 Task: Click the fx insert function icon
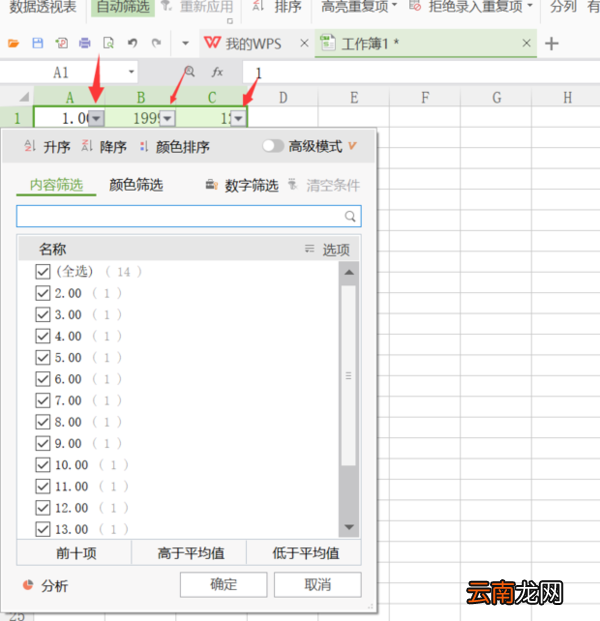[217, 72]
